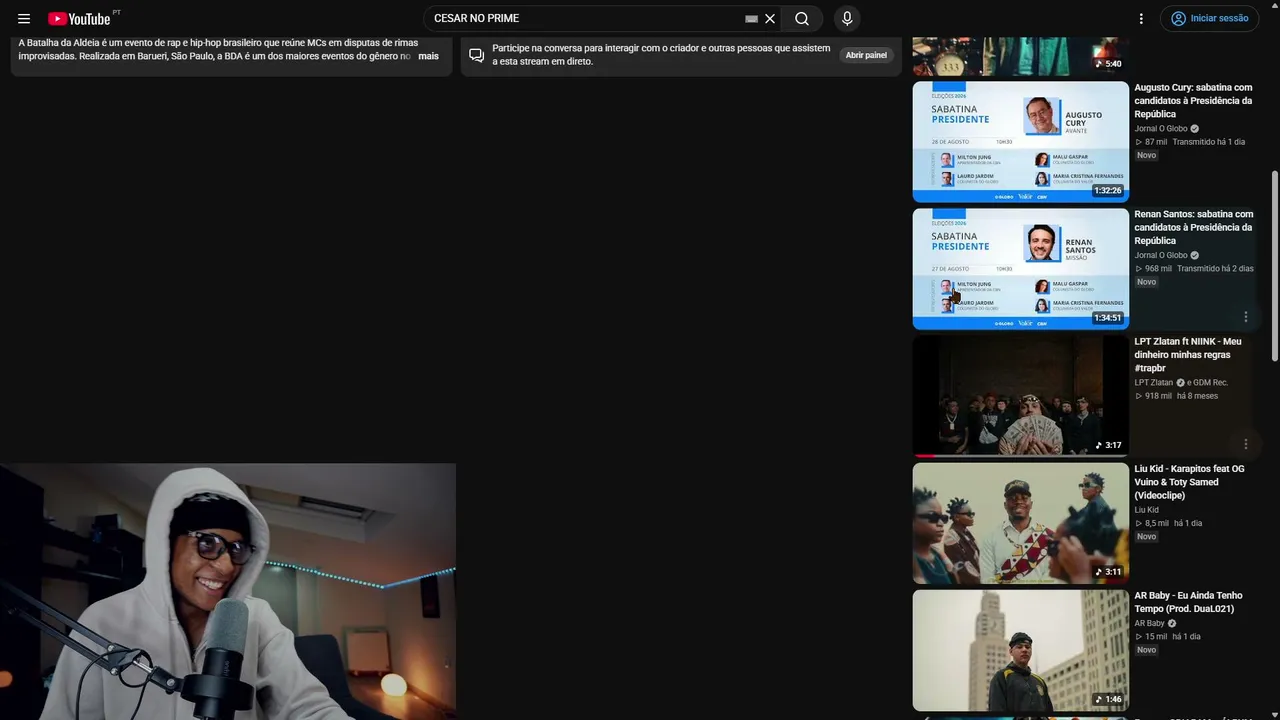The height and width of the screenshot is (720, 1280).
Task: Open the three-dot menu on the LPT Zlatan video
Action: pyautogui.click(x=1246, y=444)
